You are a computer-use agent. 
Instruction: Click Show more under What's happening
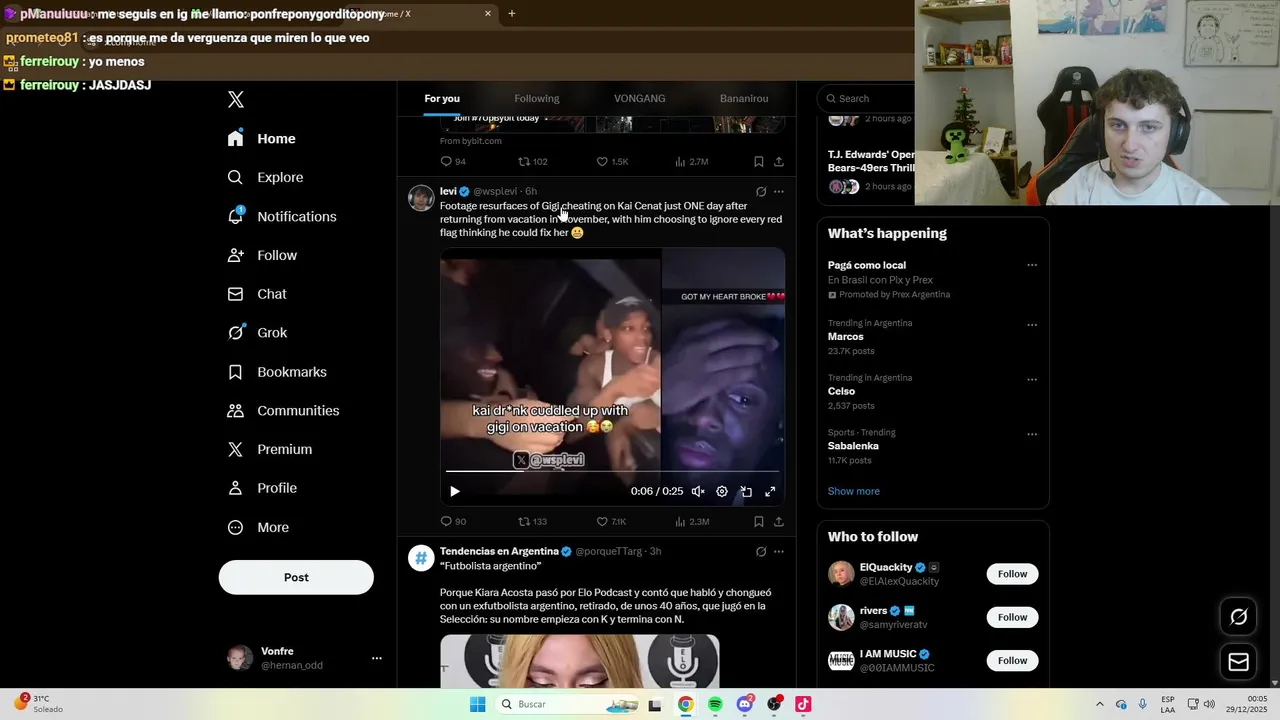(854, 491)
